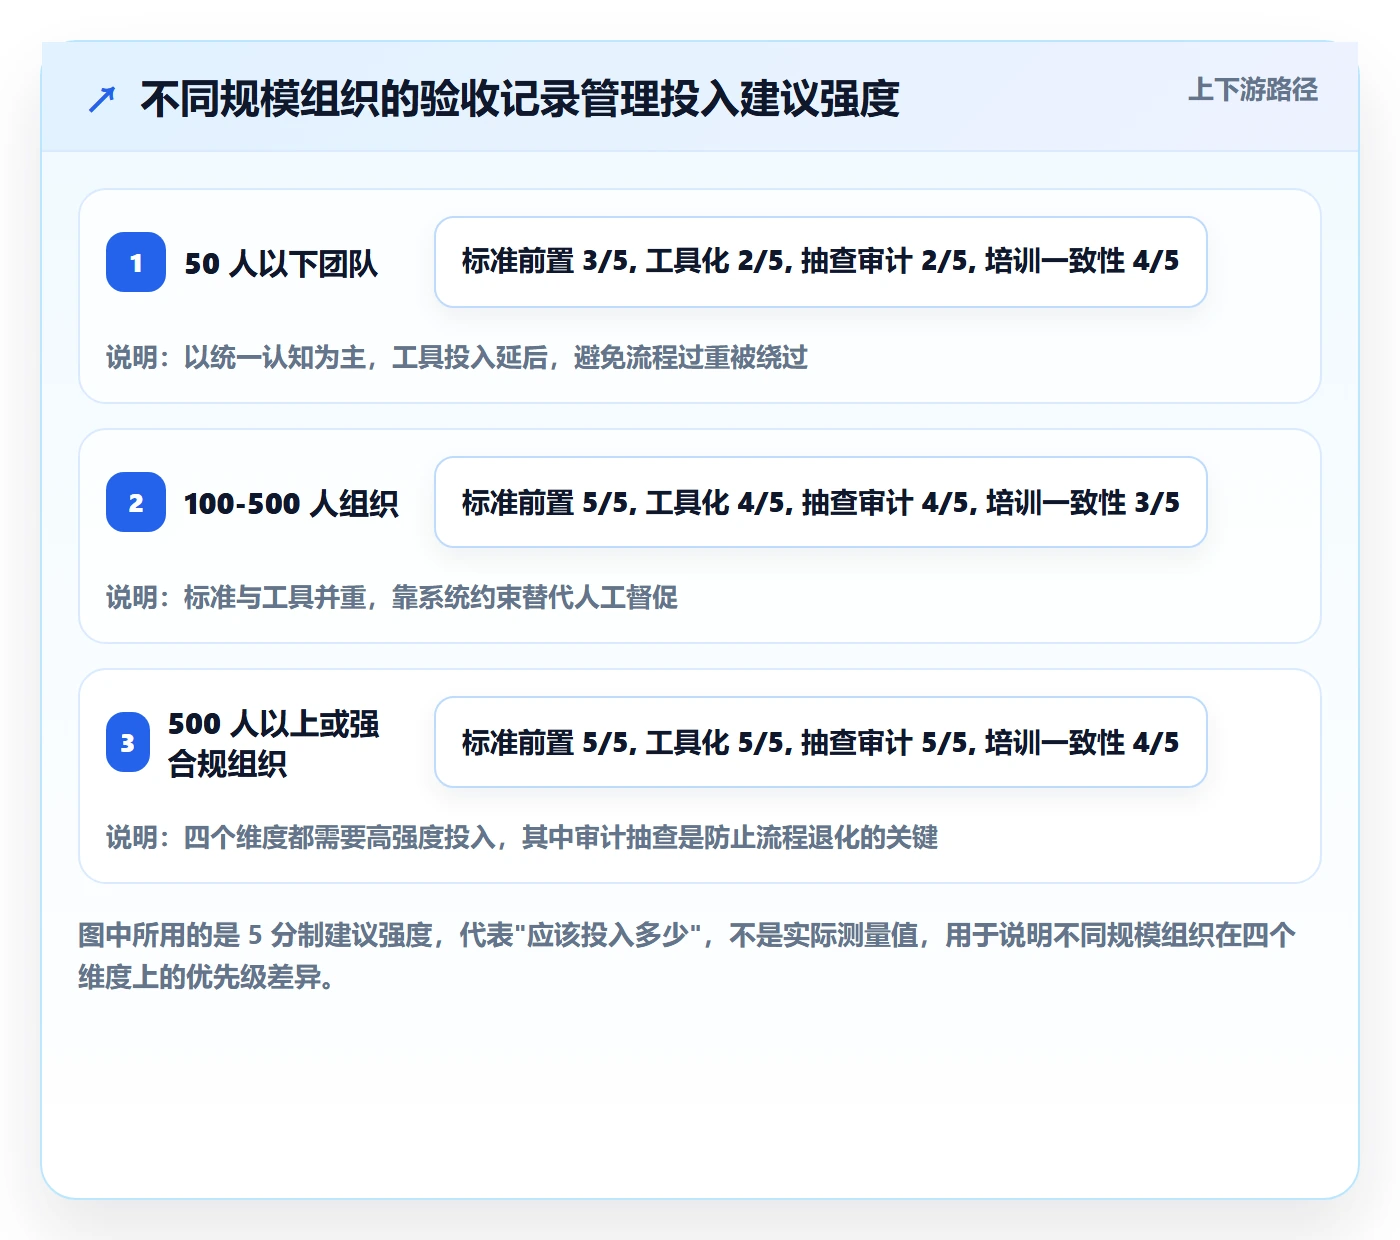
Task: Click the note 以统一认知为主，工具投入延后
Action: point(457,357)
